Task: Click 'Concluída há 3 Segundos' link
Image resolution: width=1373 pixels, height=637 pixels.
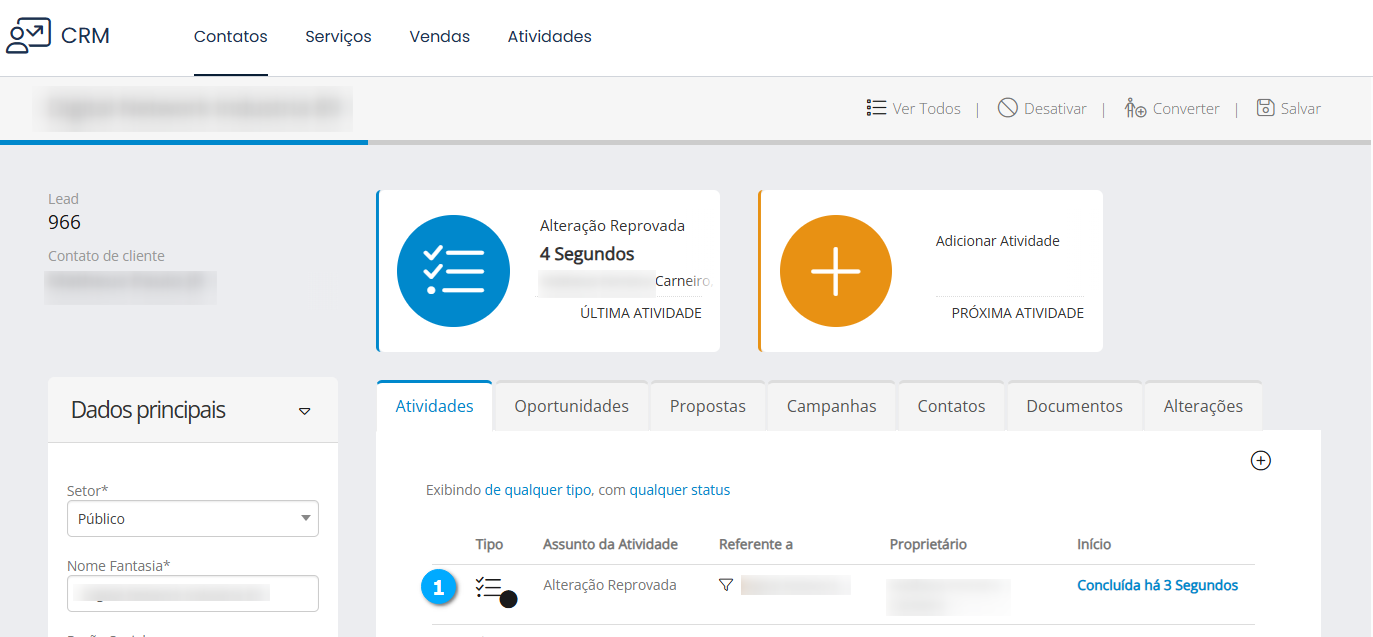Action: click(1157, 585)
